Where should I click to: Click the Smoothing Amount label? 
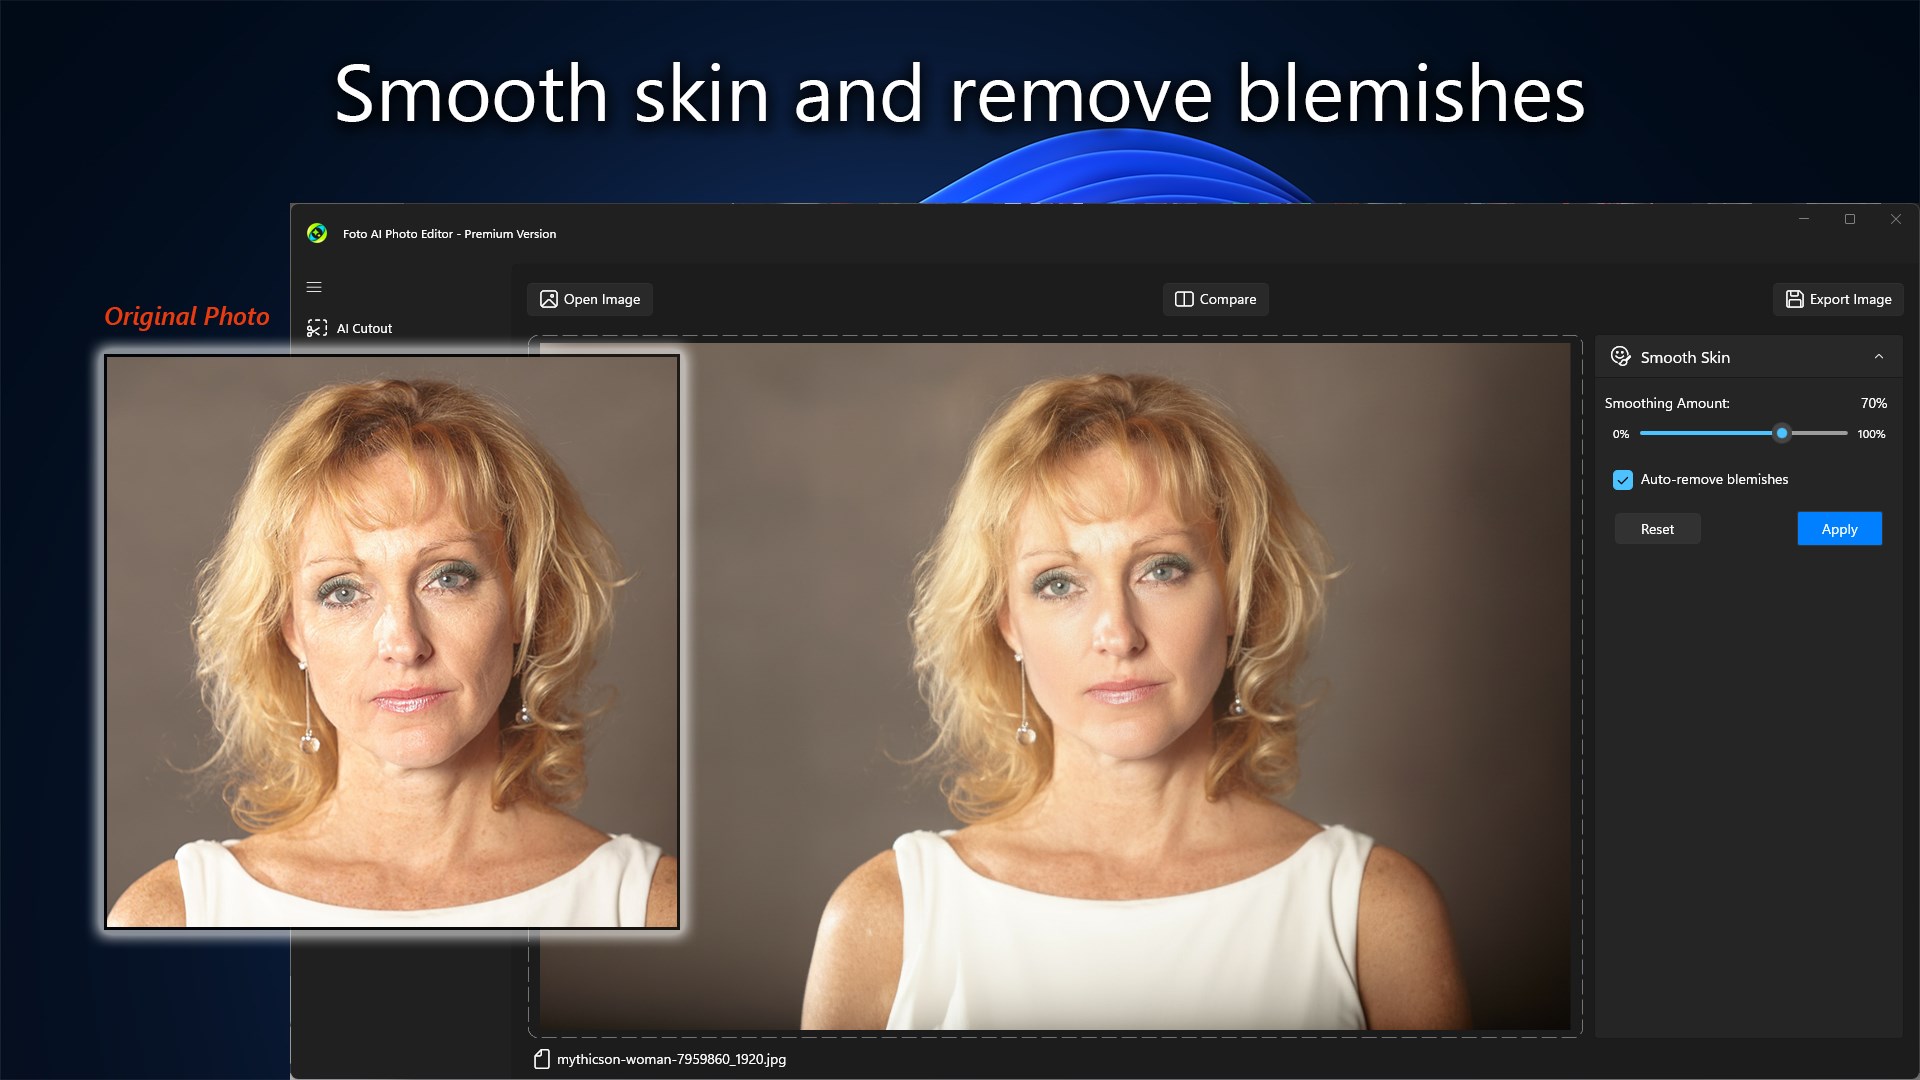(x=1667, y=403)
